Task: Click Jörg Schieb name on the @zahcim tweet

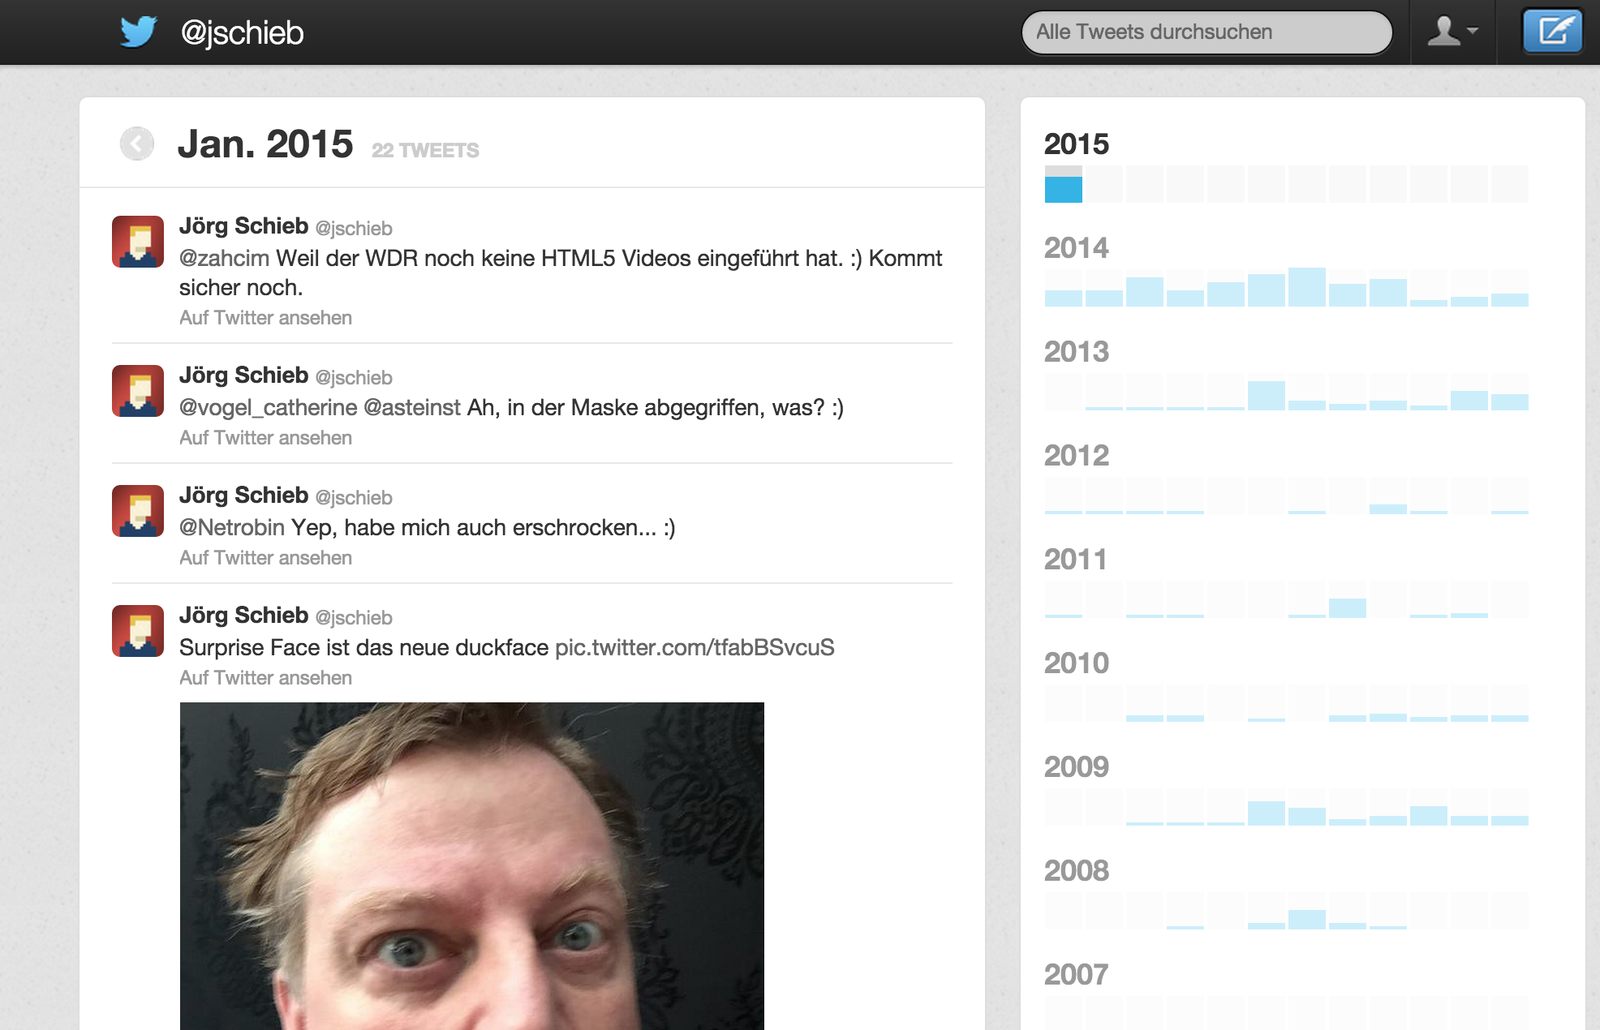Action: [243, 226]
